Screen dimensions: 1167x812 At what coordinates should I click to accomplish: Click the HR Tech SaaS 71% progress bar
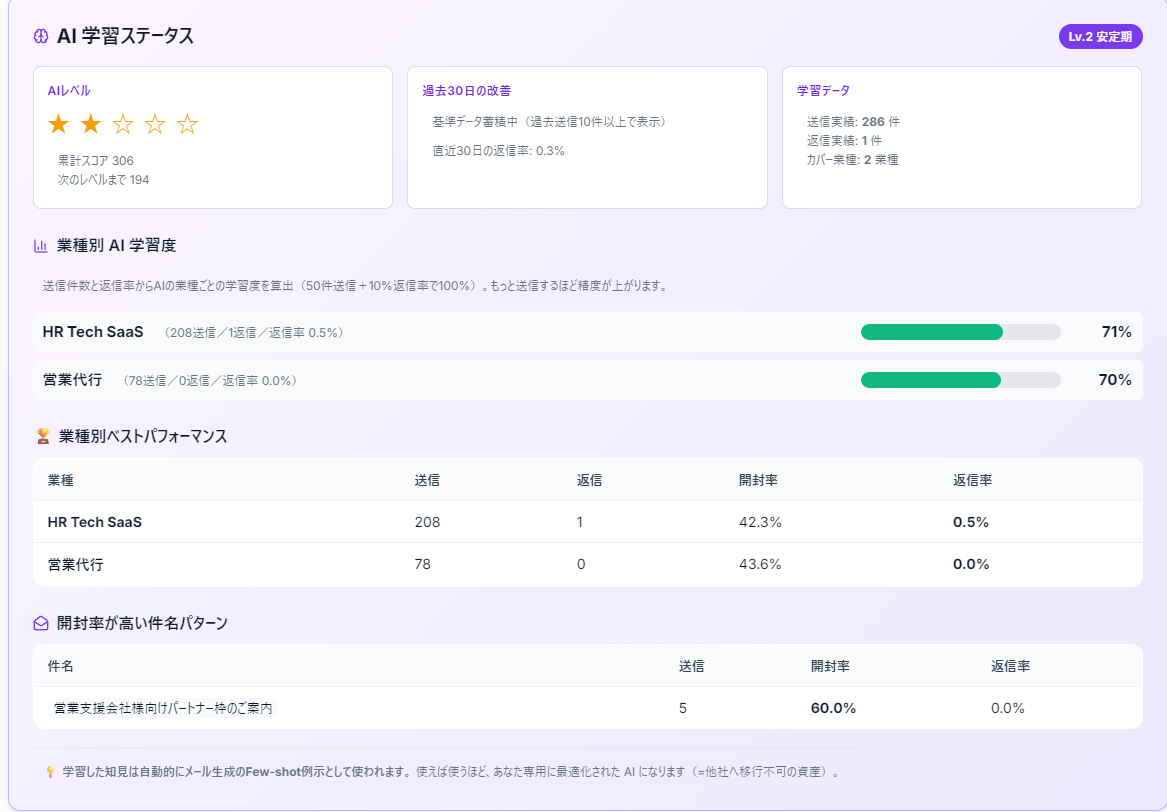pyautogui.click(x=960, y=332)
